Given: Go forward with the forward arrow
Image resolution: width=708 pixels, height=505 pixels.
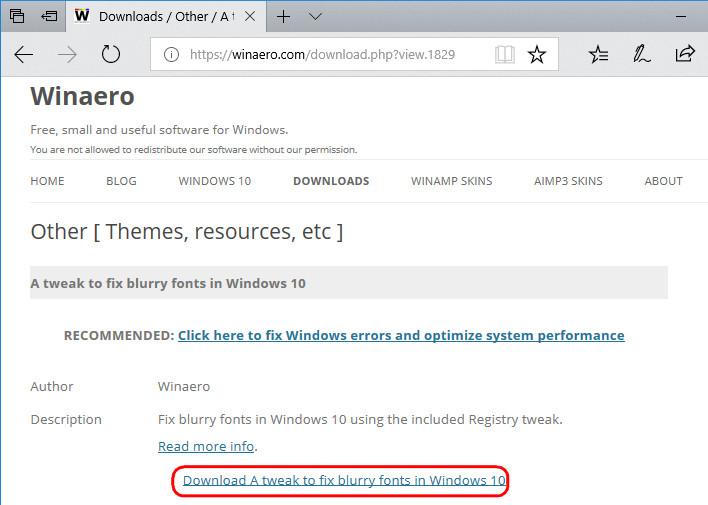Looking at the screenshot, I should (67, 55).
